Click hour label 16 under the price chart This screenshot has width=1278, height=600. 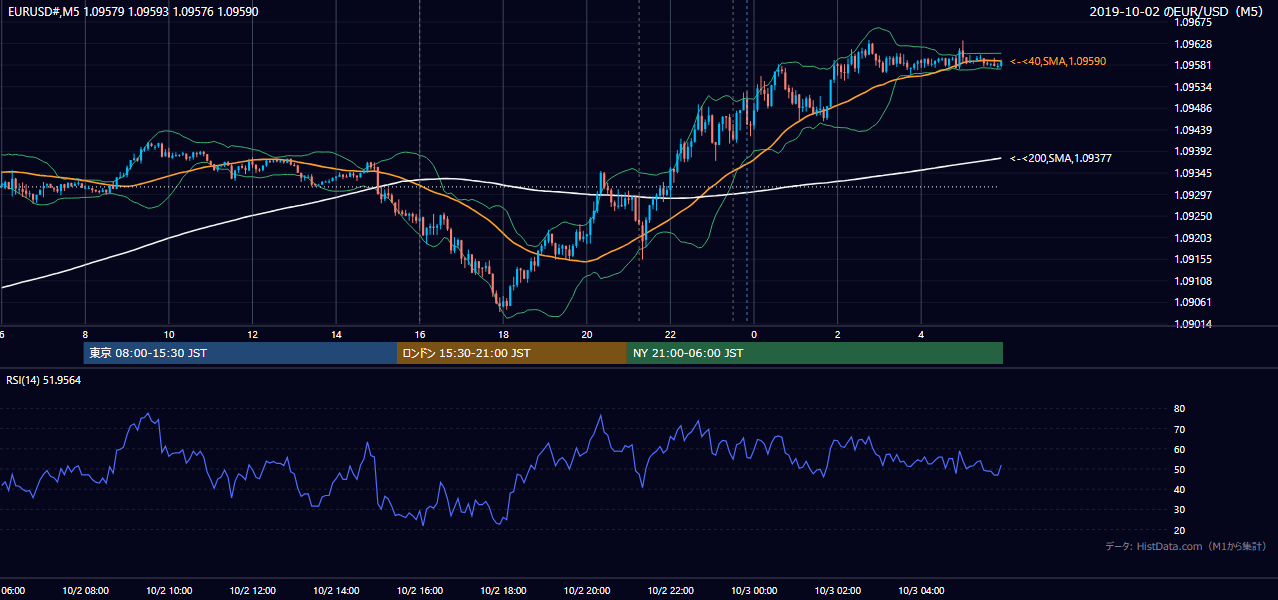[x=420, y=335]
